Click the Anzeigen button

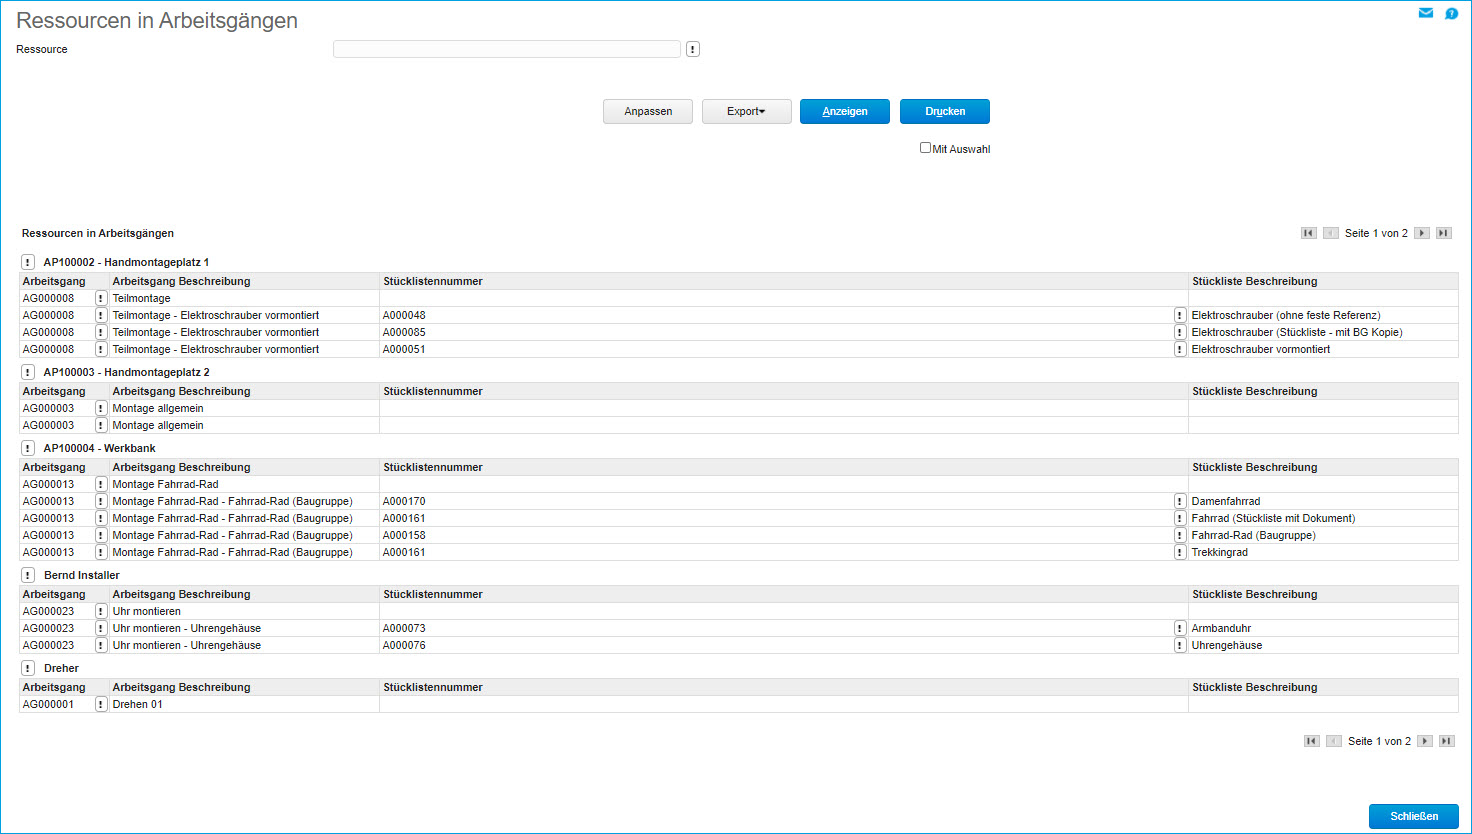coord(844,111)
